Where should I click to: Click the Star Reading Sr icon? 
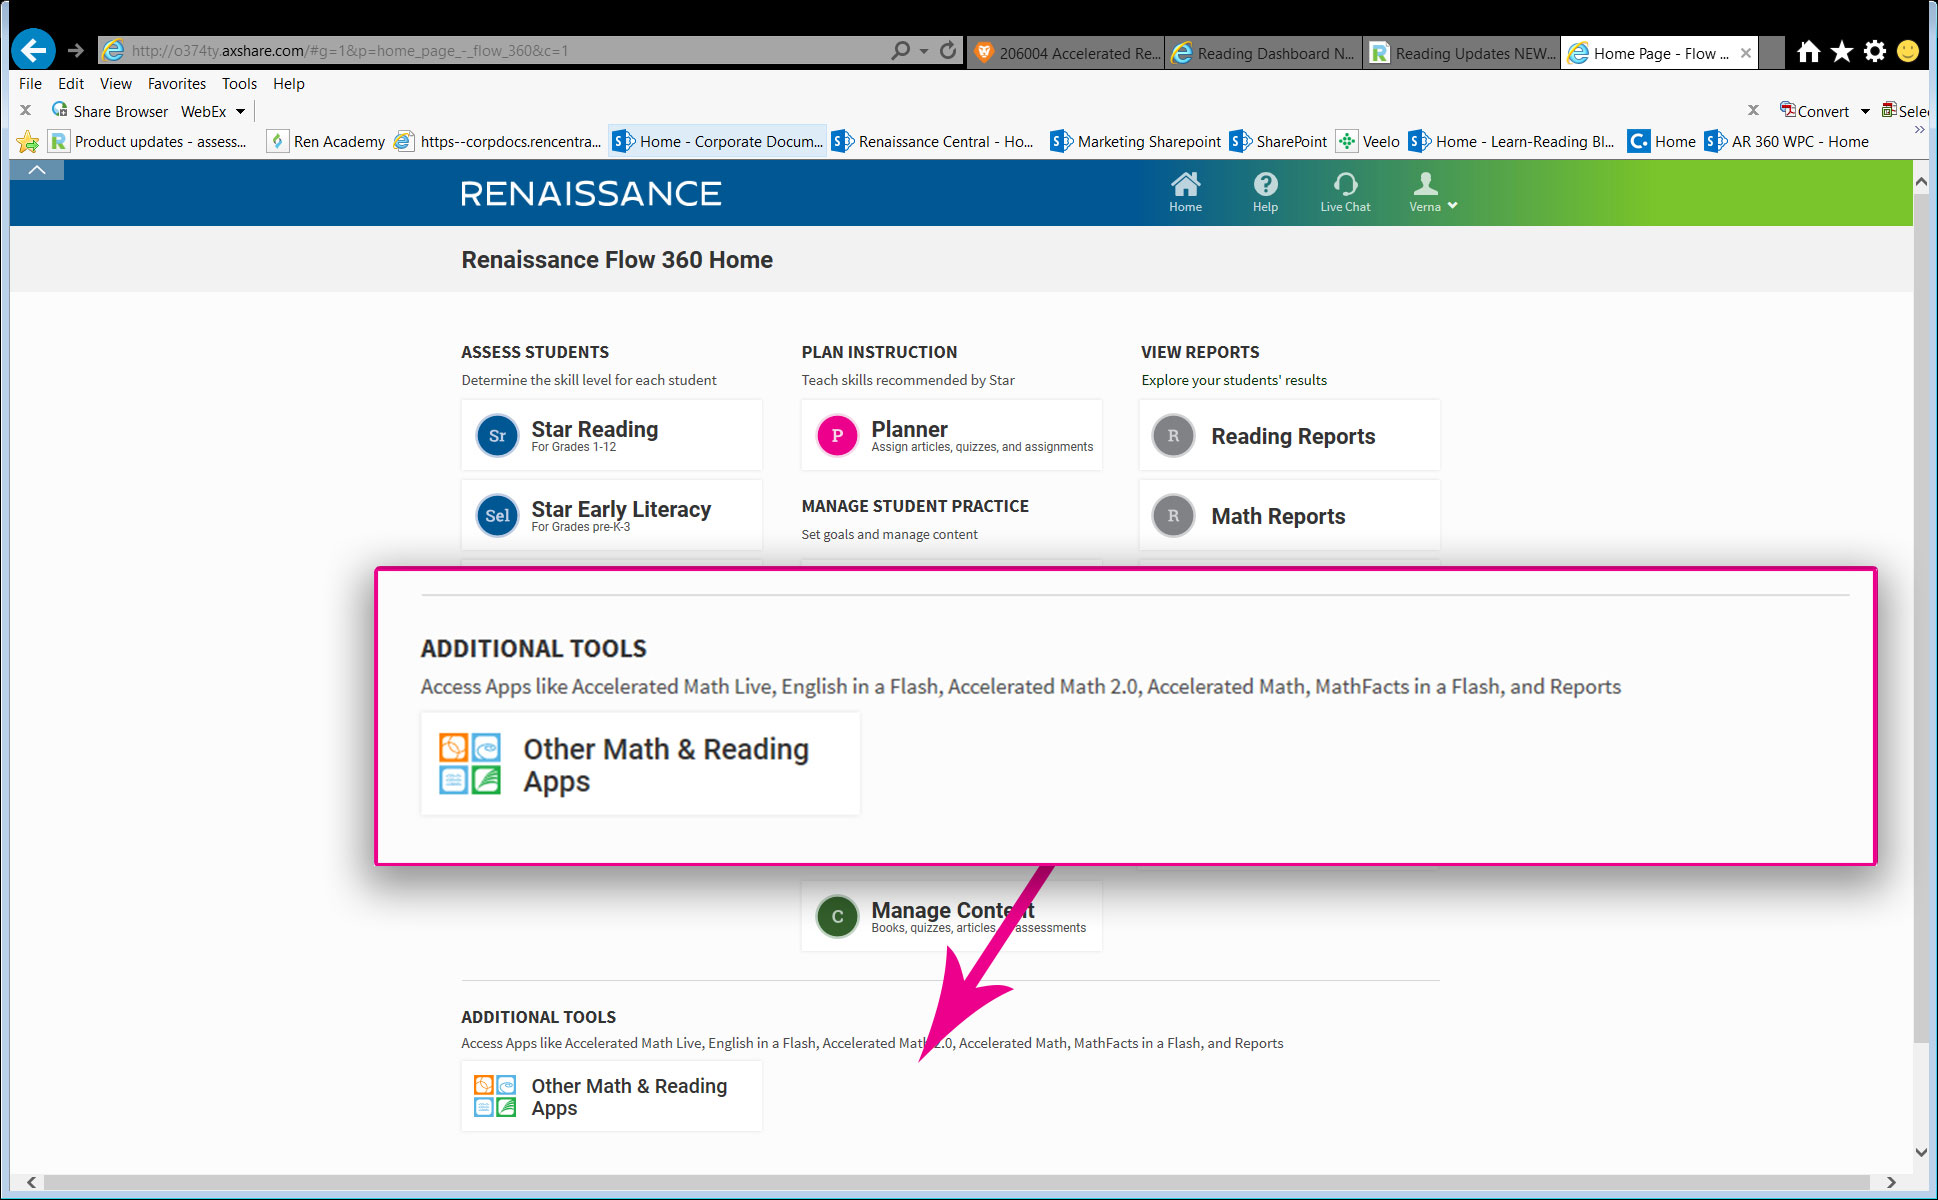click(x=497, y=436)
